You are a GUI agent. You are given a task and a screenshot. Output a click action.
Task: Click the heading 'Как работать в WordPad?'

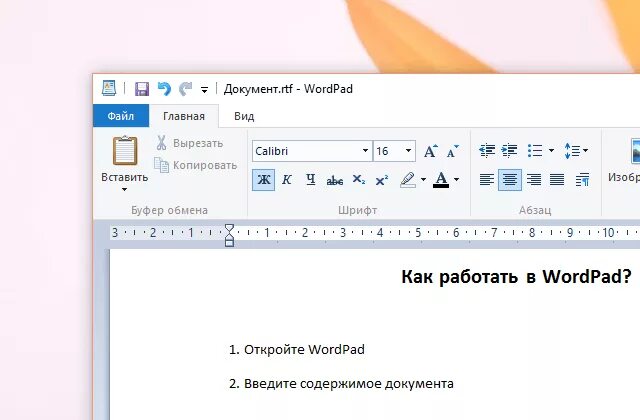(516, 278)
